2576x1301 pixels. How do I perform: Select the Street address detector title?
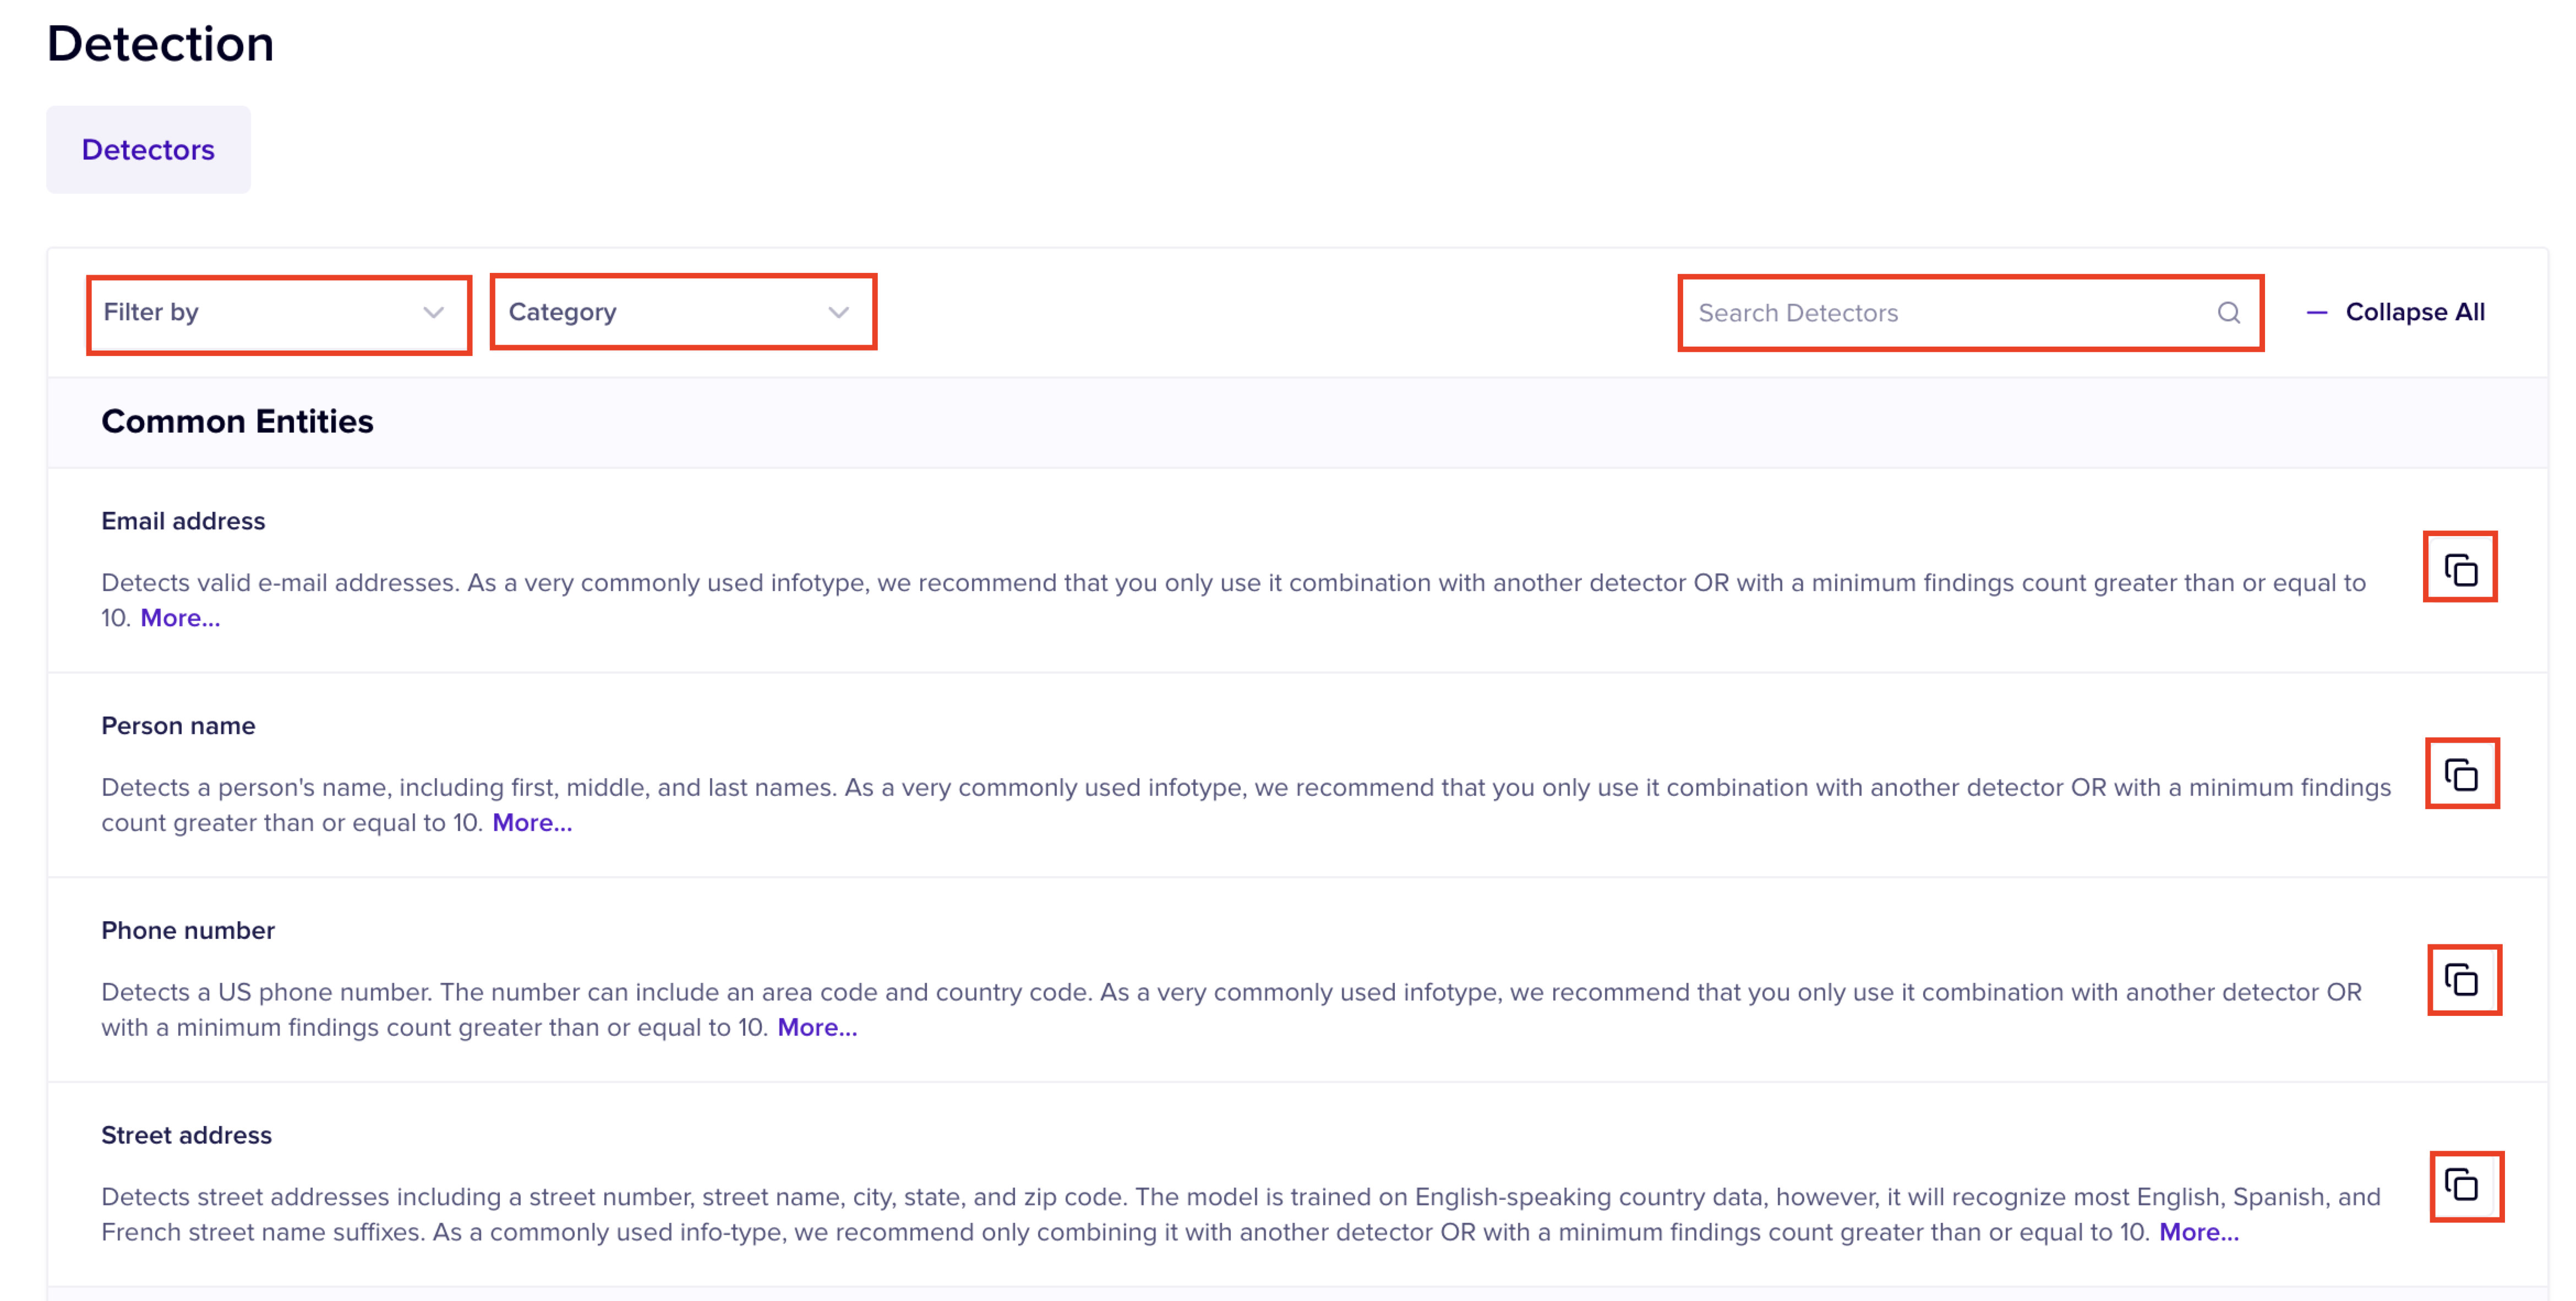tap(186, 1135)
